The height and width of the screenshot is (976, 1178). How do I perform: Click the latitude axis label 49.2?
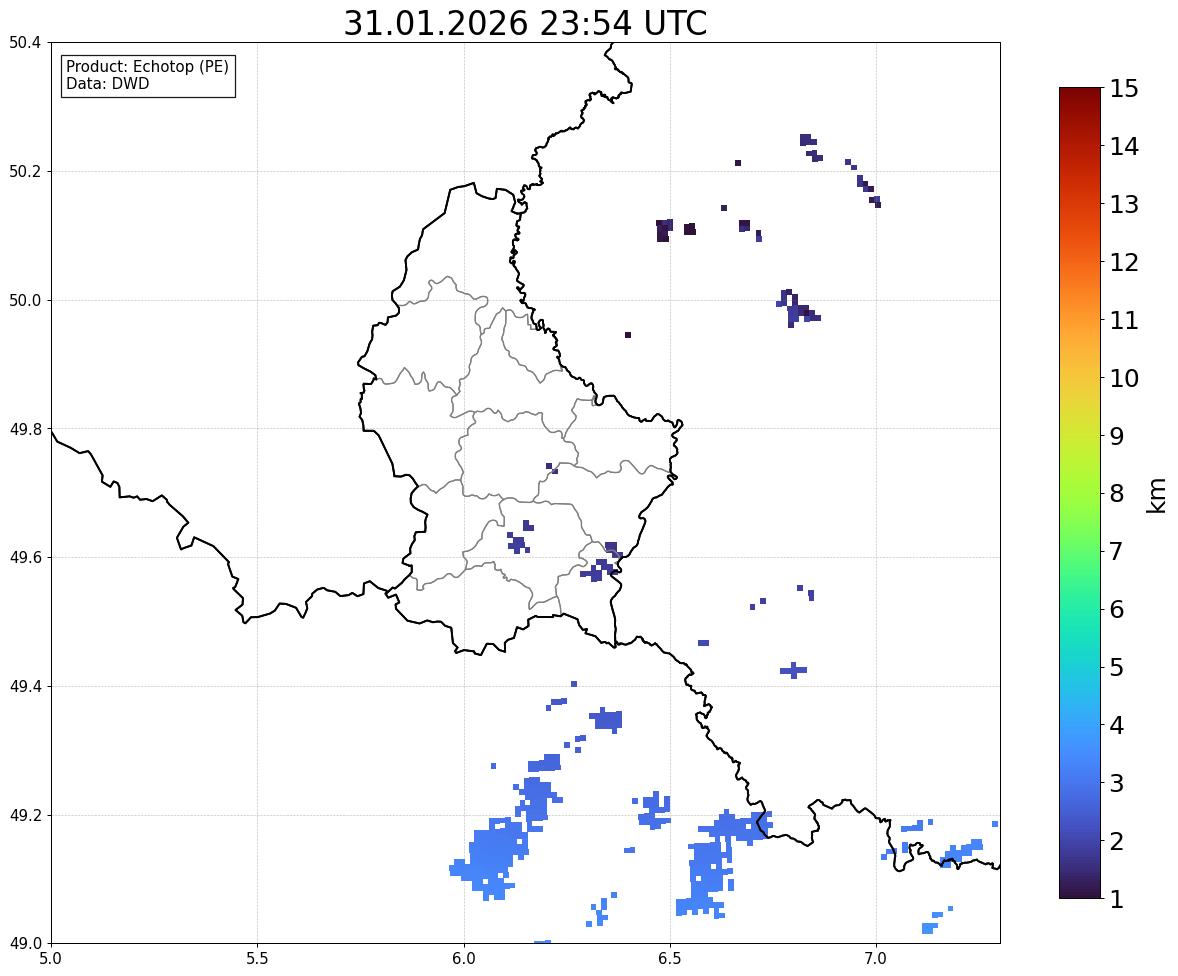pos(25,815)
